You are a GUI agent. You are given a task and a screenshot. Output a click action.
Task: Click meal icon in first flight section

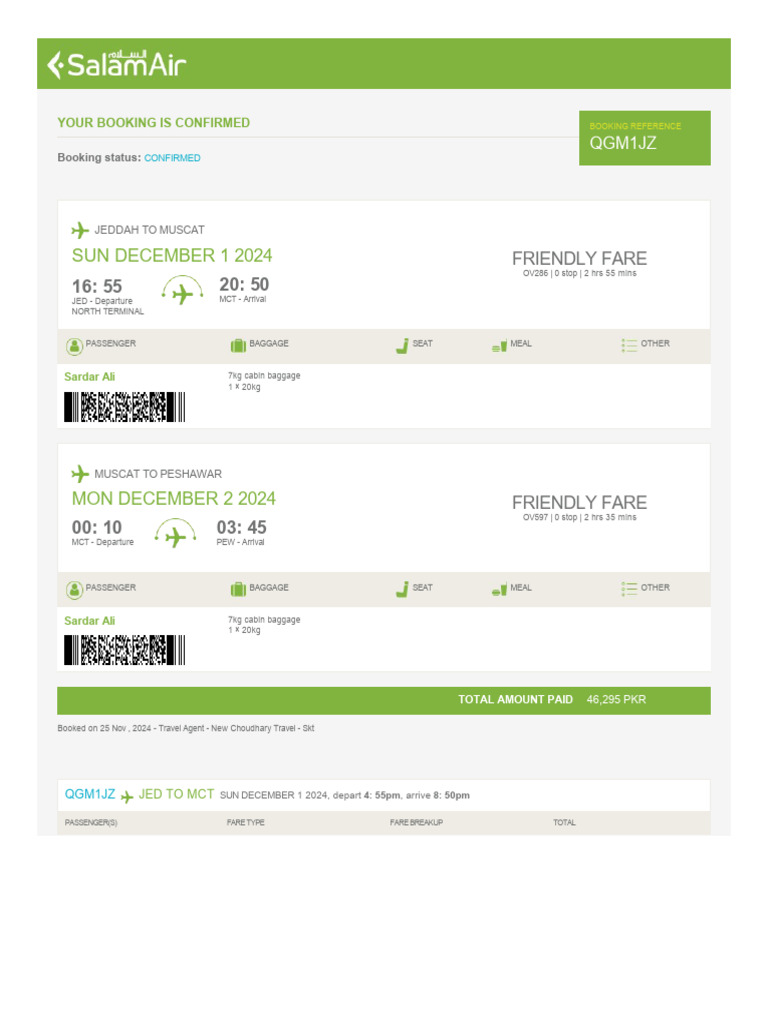point(499,346)
